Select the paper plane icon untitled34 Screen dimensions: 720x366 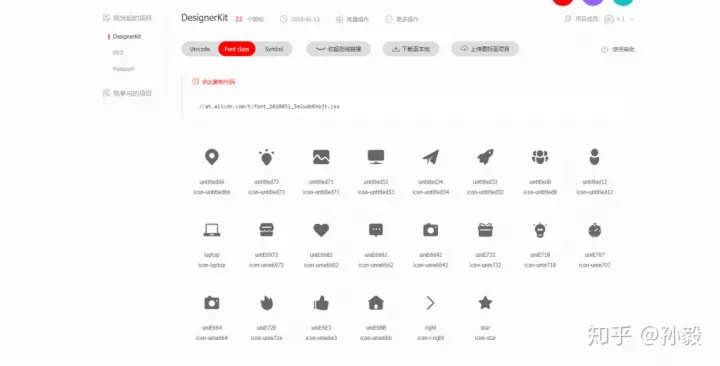point(431,157)
